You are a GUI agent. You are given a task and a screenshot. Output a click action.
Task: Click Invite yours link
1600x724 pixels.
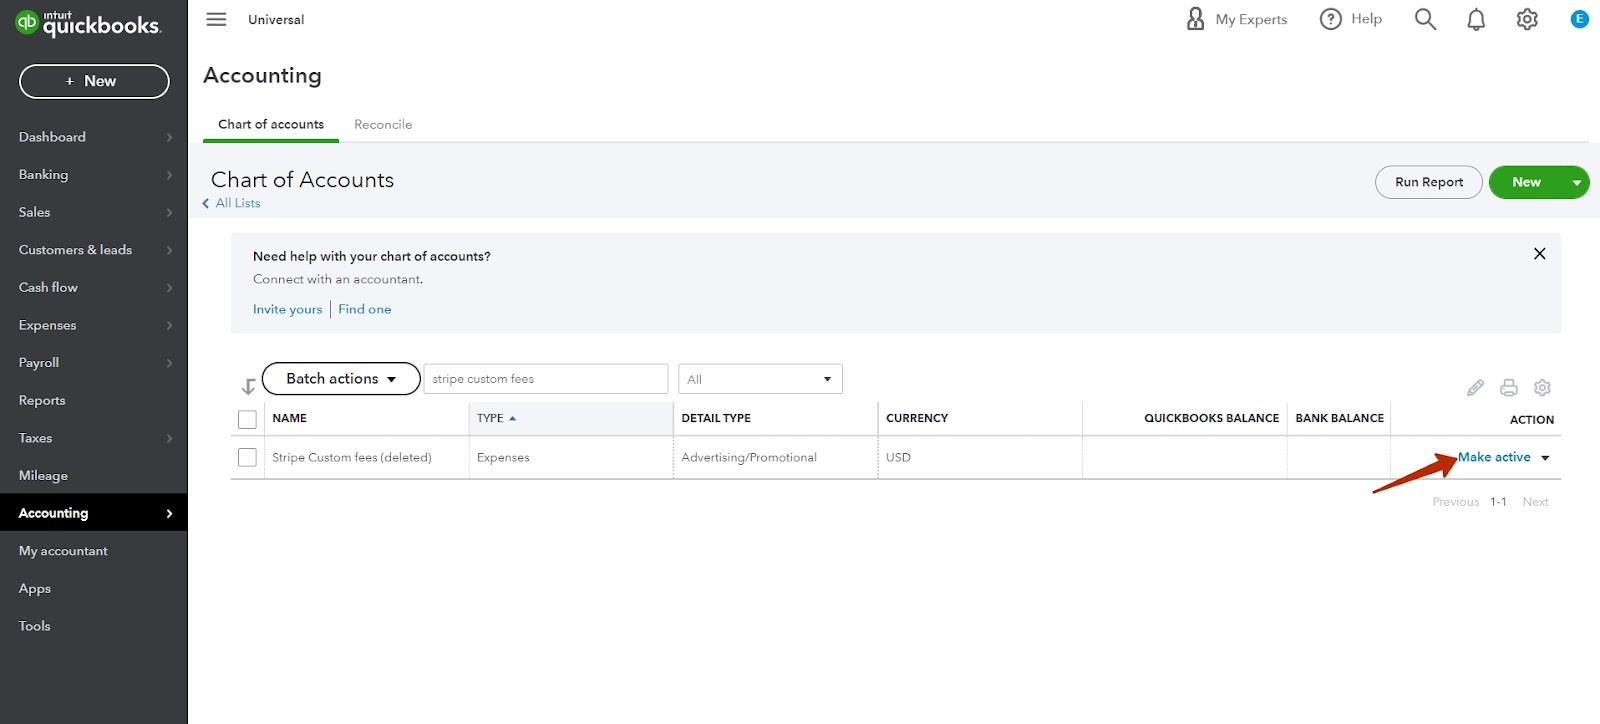(x=287, y=309)
